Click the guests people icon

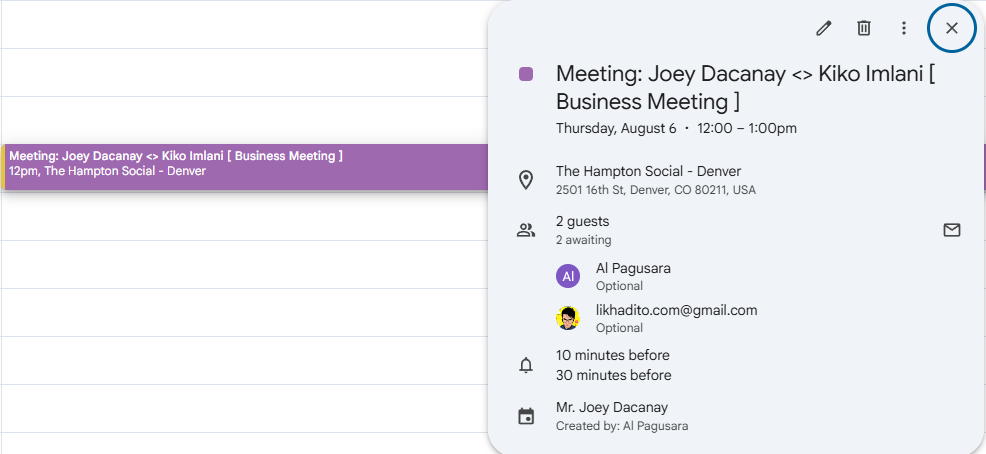pyautogui.click(x=526, y=231)
